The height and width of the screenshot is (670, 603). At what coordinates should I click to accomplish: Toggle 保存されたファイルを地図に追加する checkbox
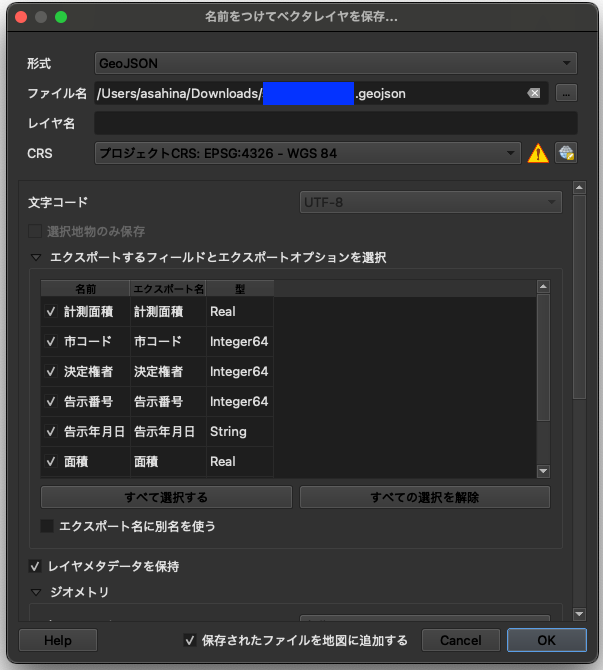click(190, 640)
